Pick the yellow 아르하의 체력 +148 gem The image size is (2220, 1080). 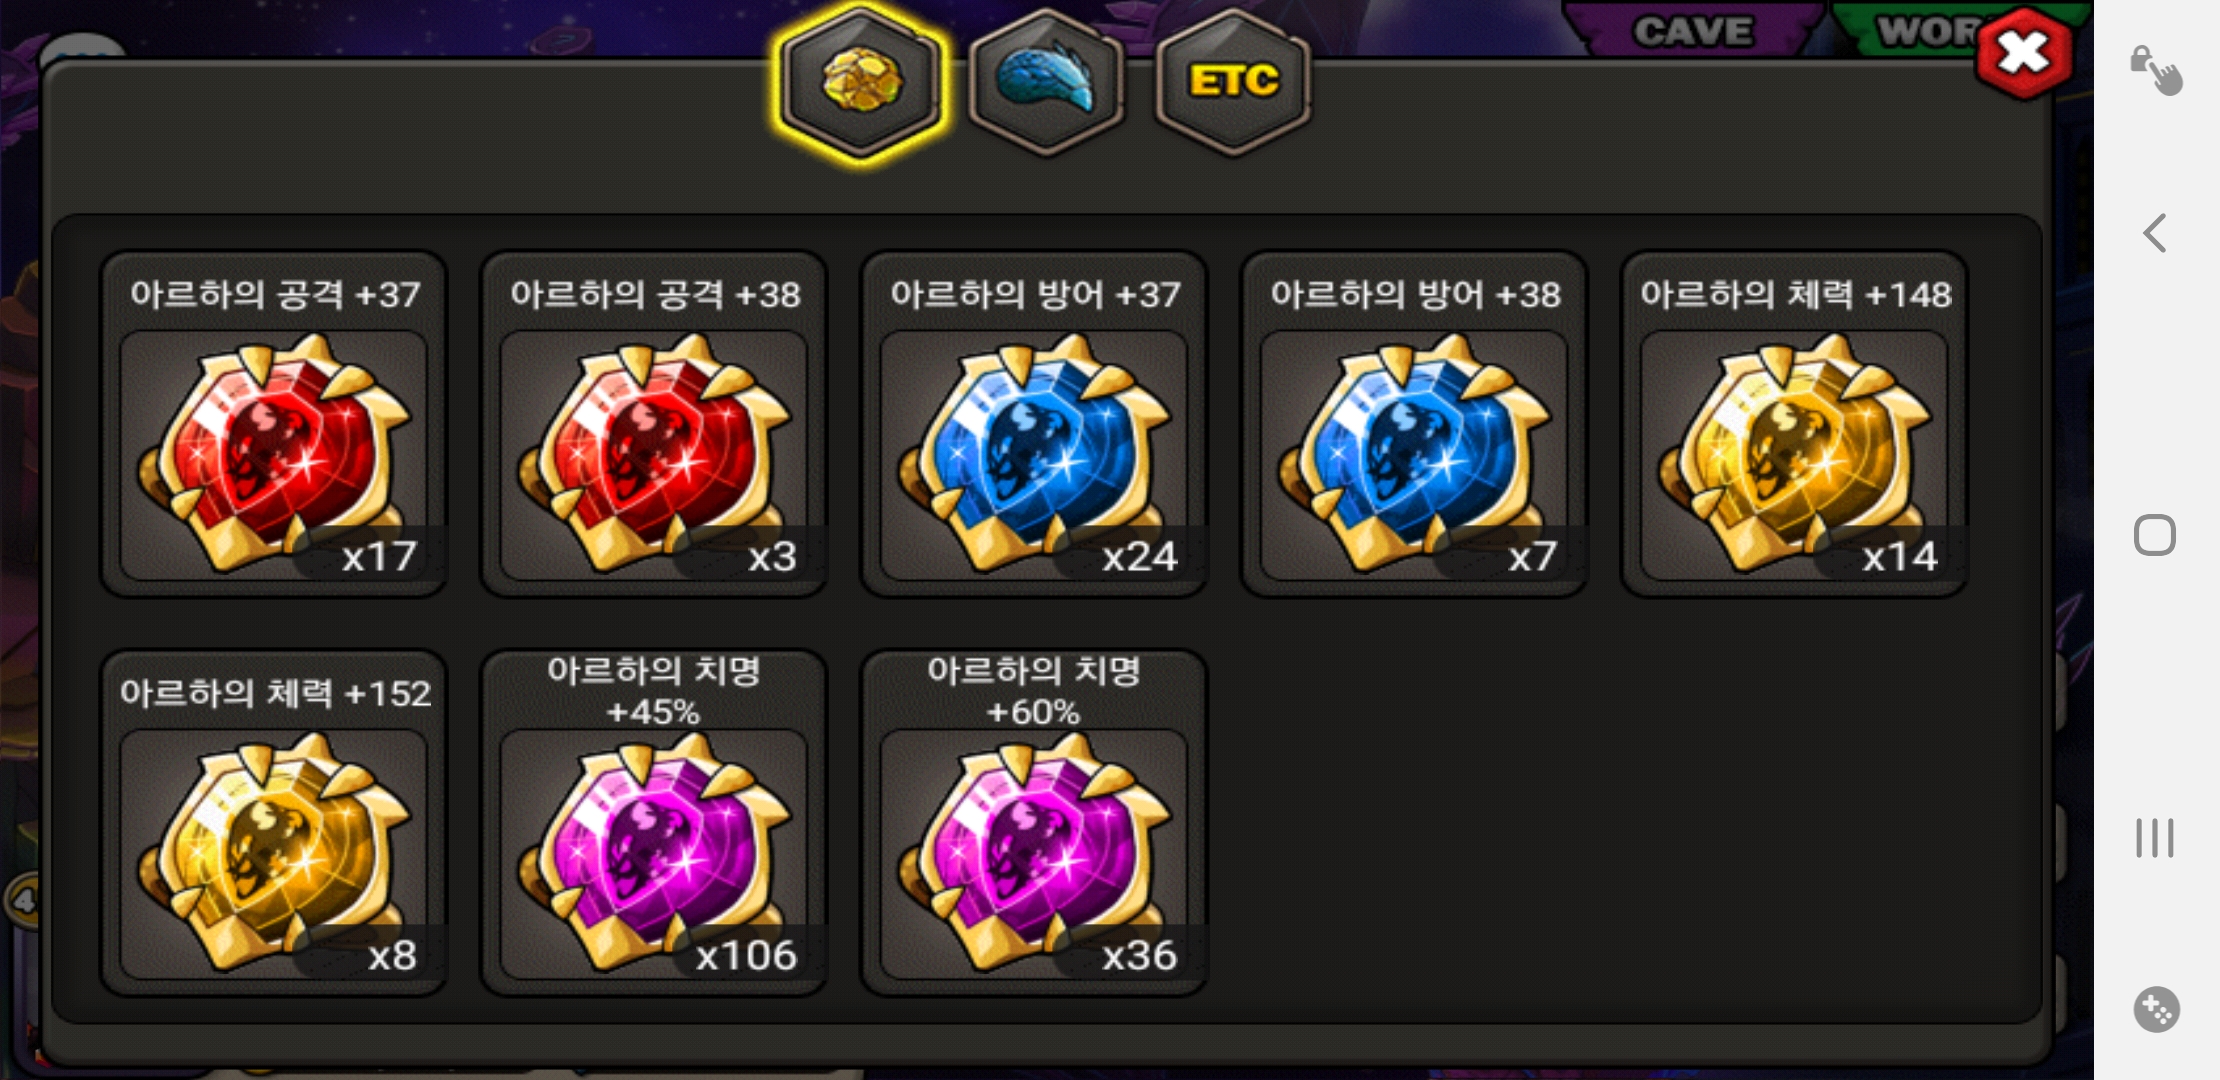click(1794, 425)
